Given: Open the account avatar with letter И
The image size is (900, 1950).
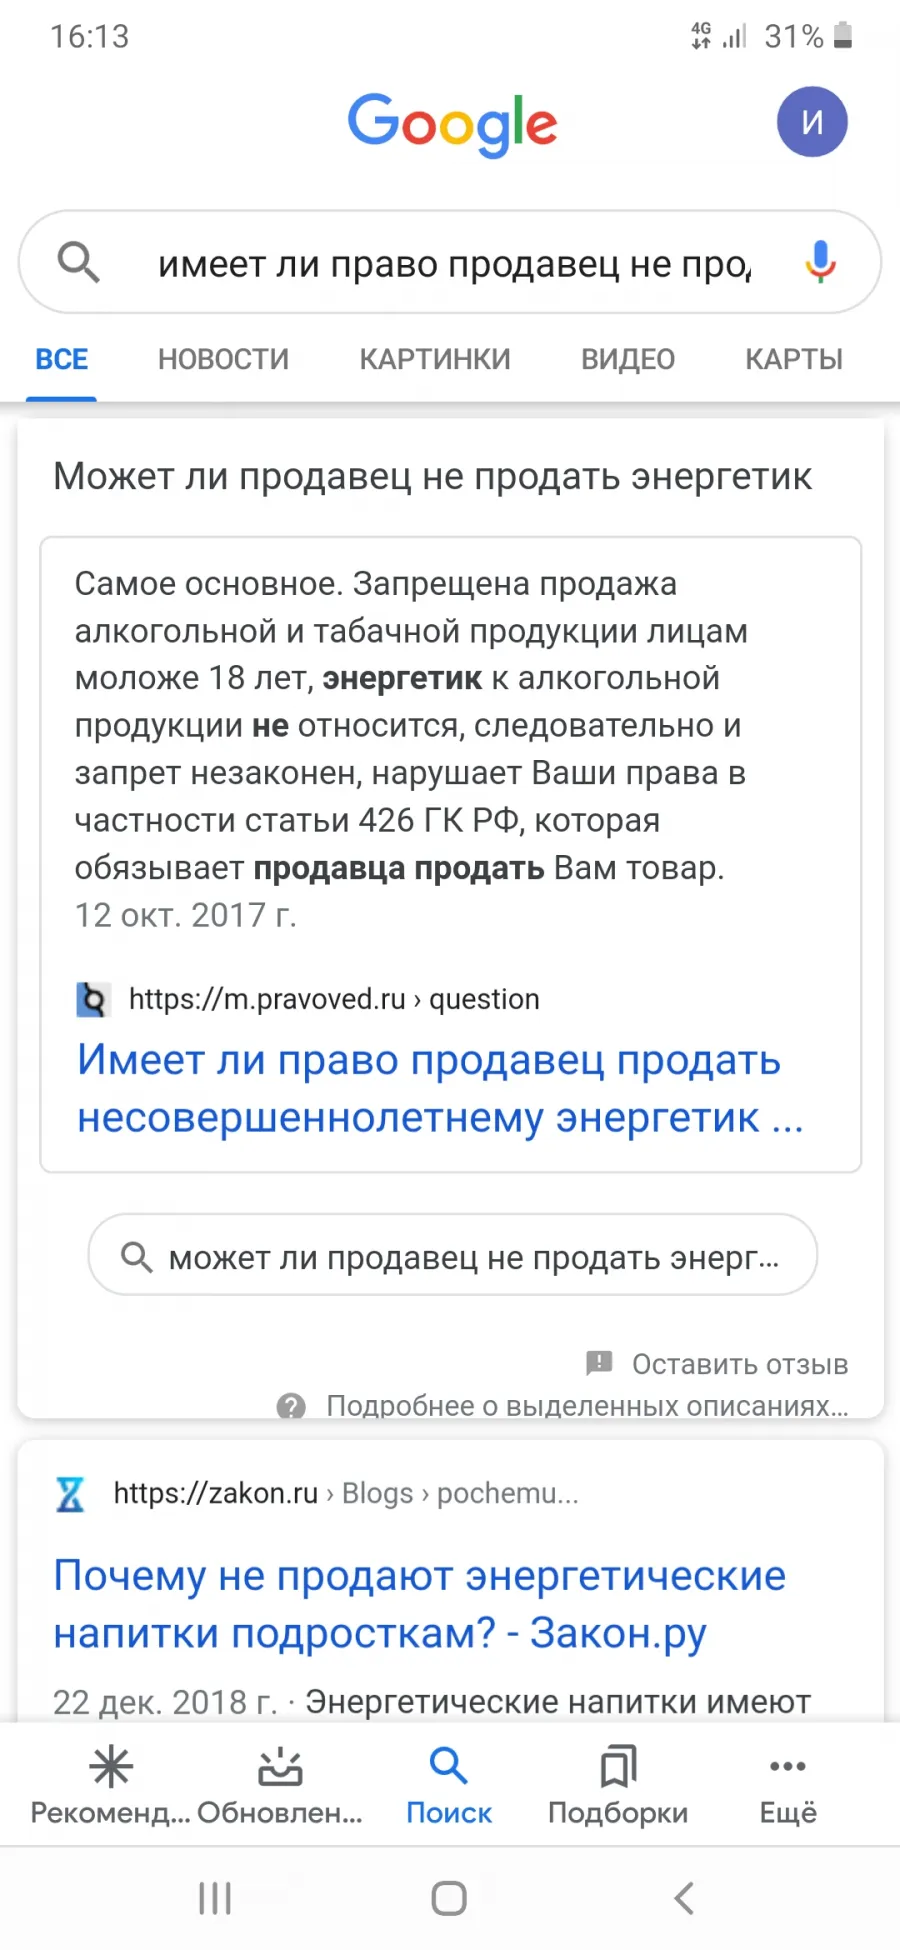Looking at the screenshot, I should (812, 122).
